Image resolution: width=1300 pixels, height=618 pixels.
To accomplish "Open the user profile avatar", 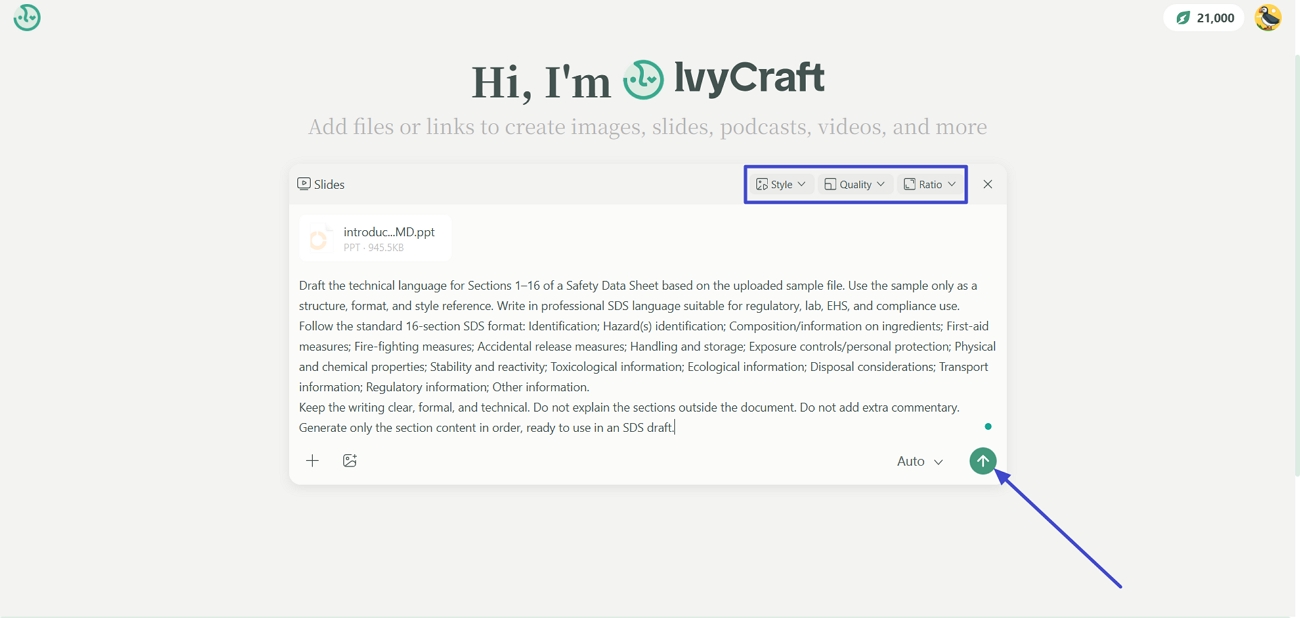I will 1268,18.
